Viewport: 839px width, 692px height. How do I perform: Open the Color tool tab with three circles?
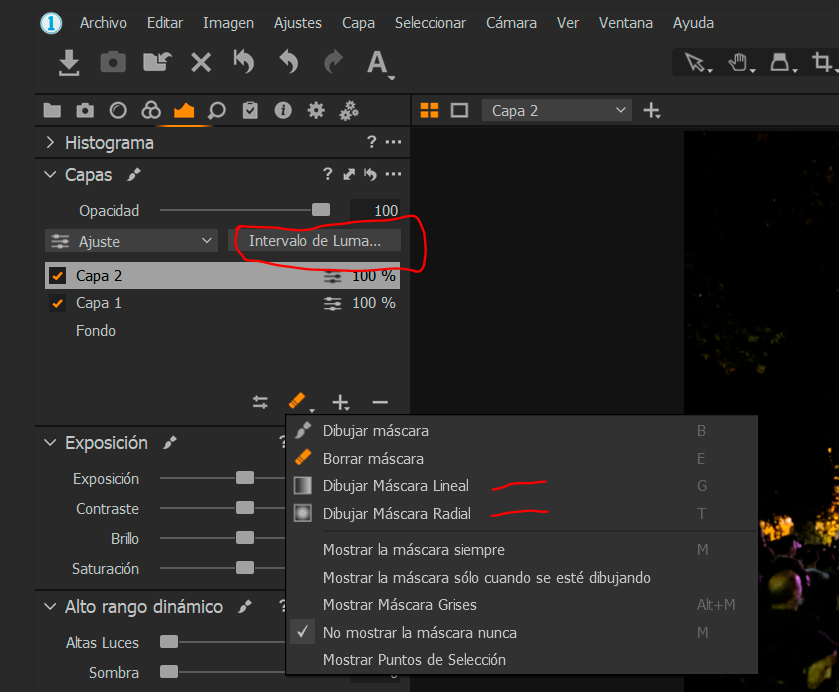tap(151, 110)
